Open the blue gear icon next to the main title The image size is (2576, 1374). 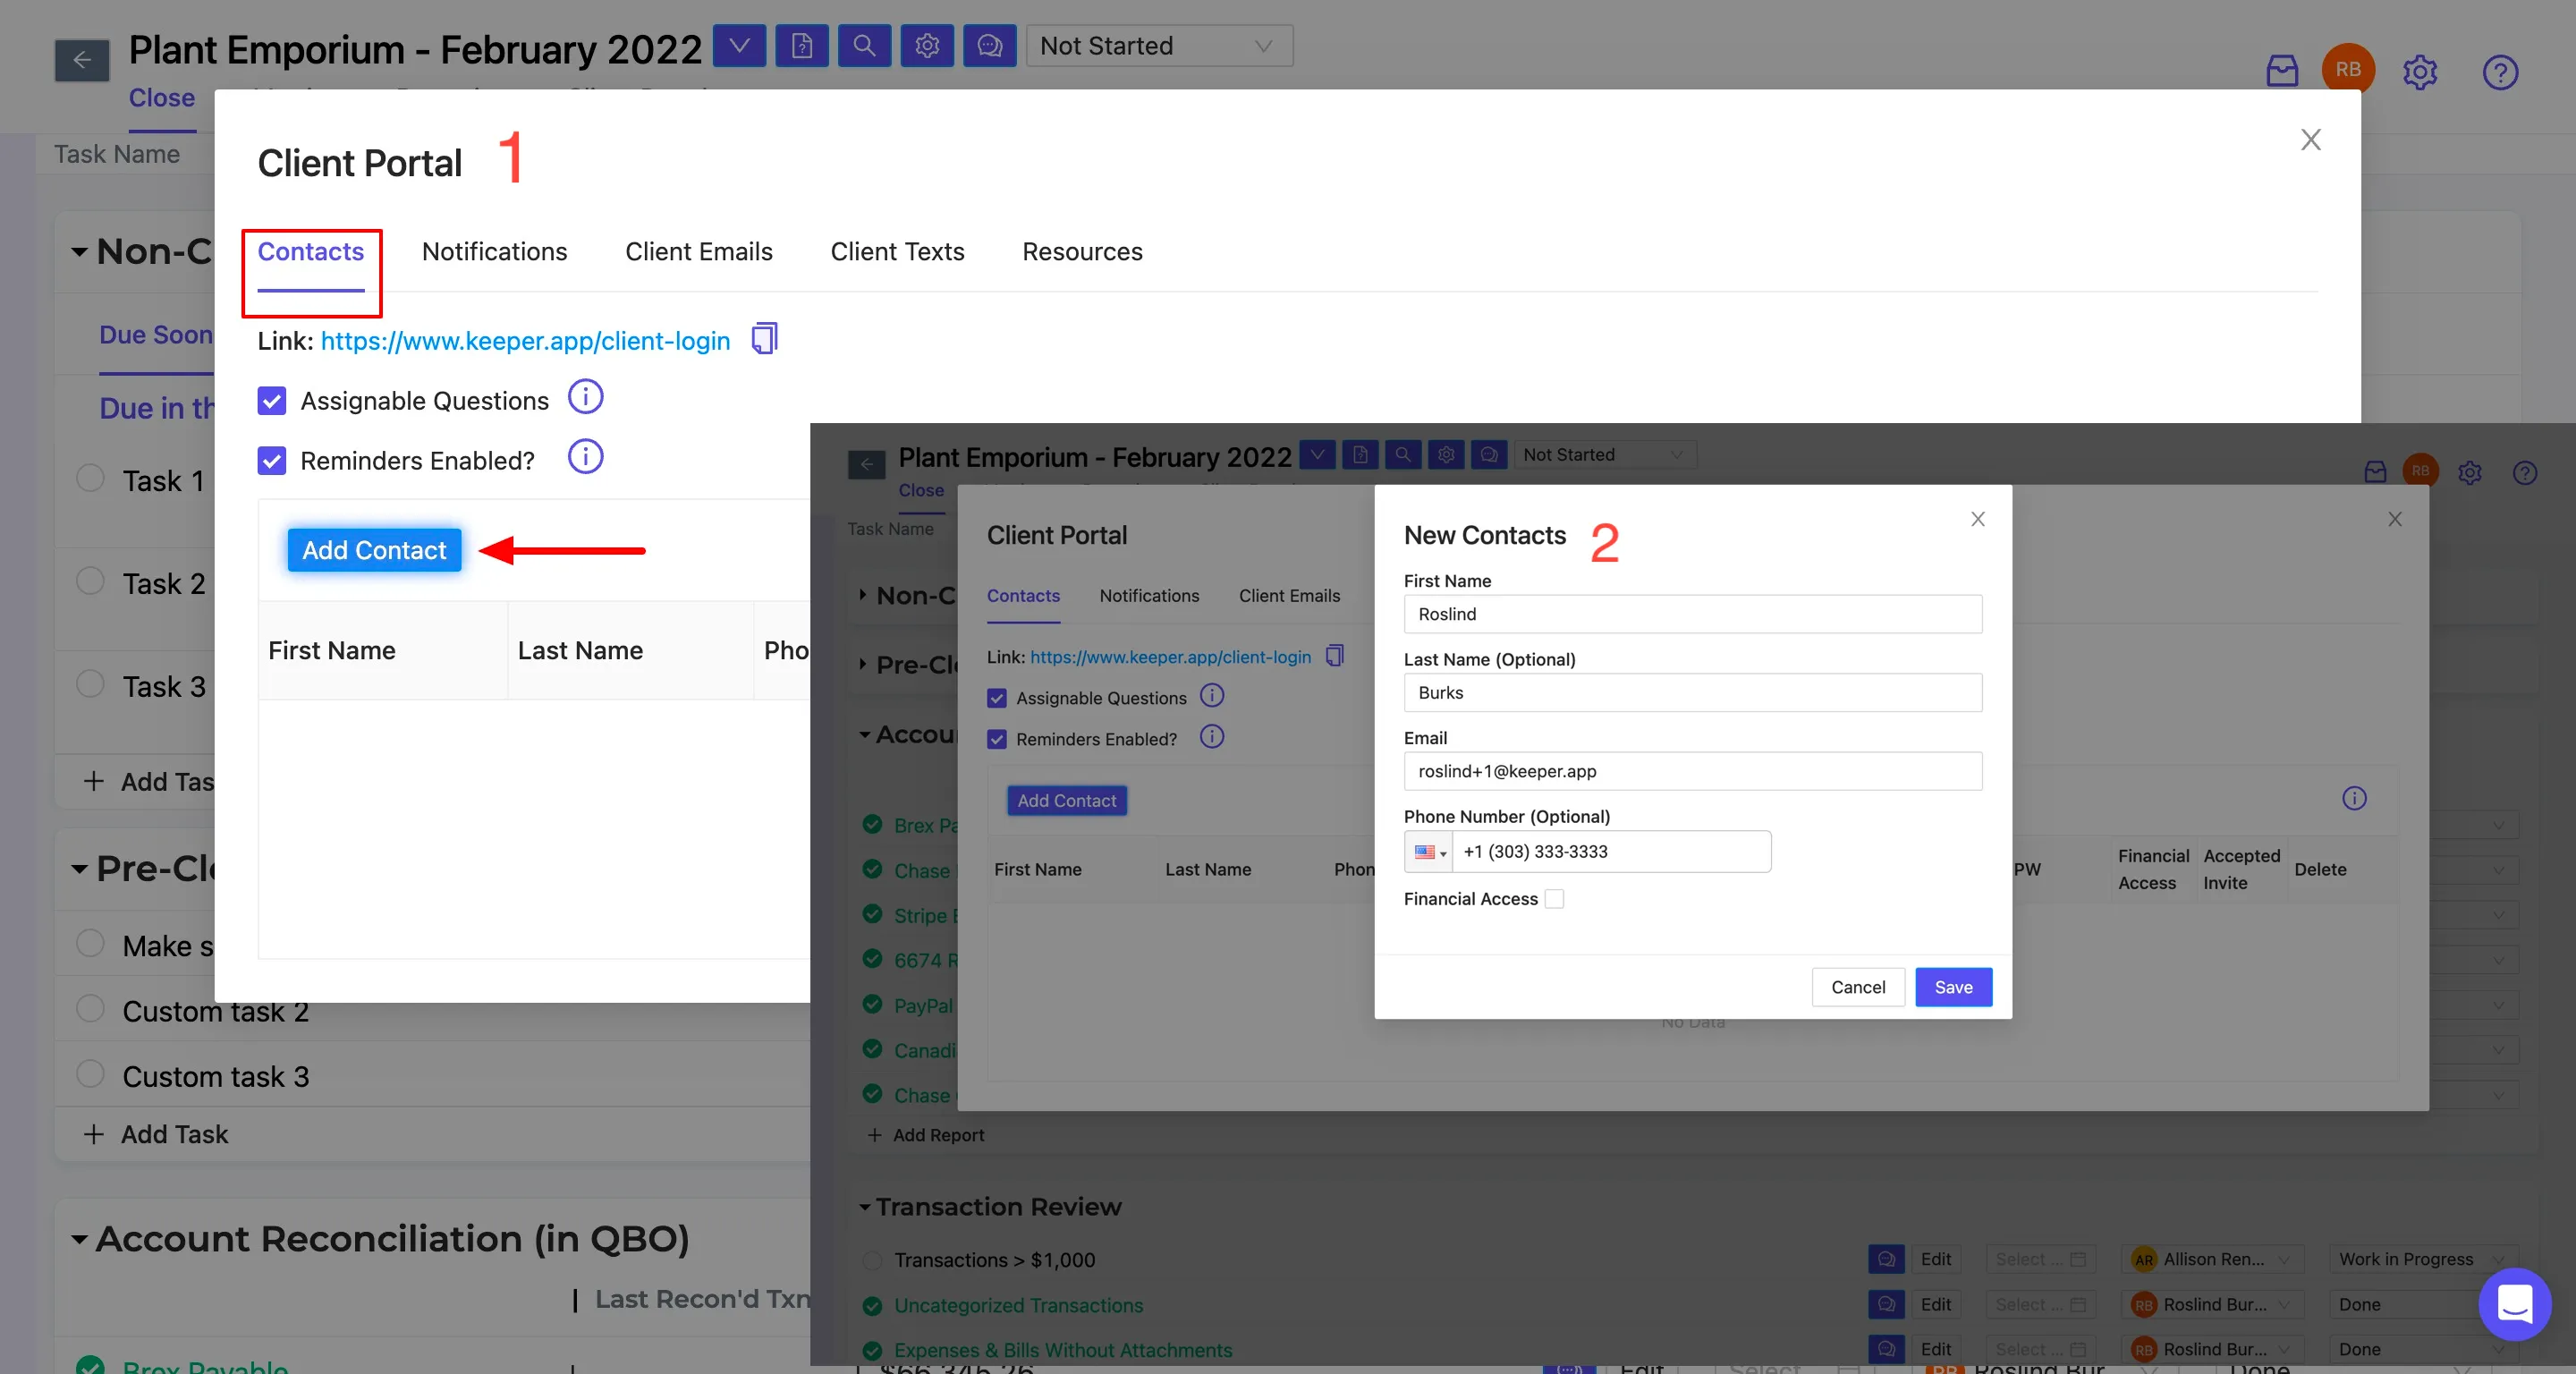click(927, 46)
